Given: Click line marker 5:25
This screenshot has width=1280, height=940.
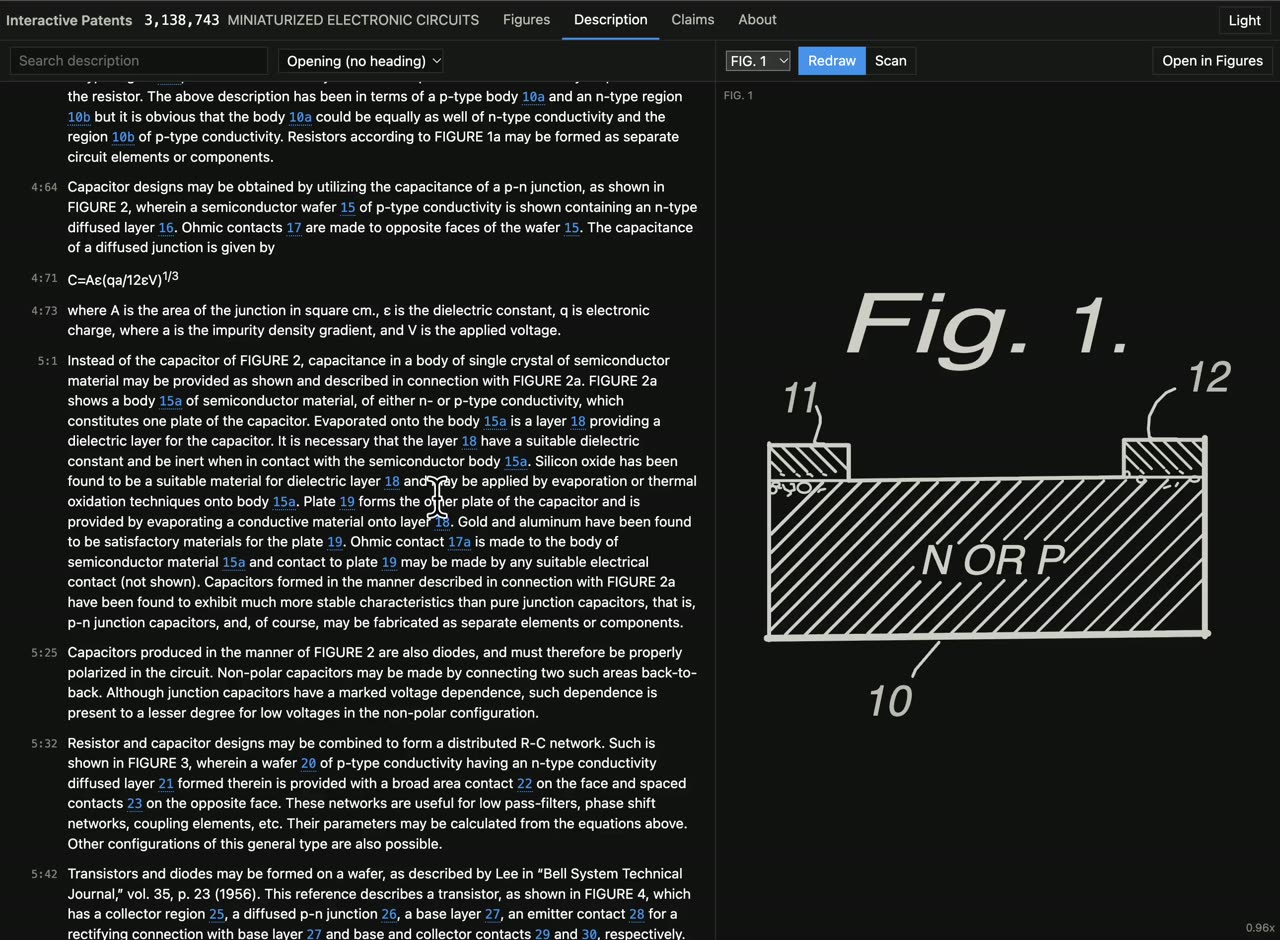Looking at the screenshot, I should [44, 653].
